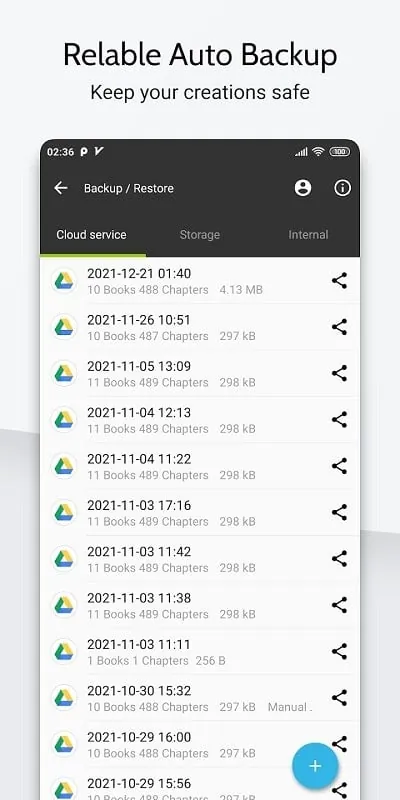This screenshot has width=400, height=800.
Task: Share the 2021-11-03 11:11 backup
Action: tap(339, 652)
